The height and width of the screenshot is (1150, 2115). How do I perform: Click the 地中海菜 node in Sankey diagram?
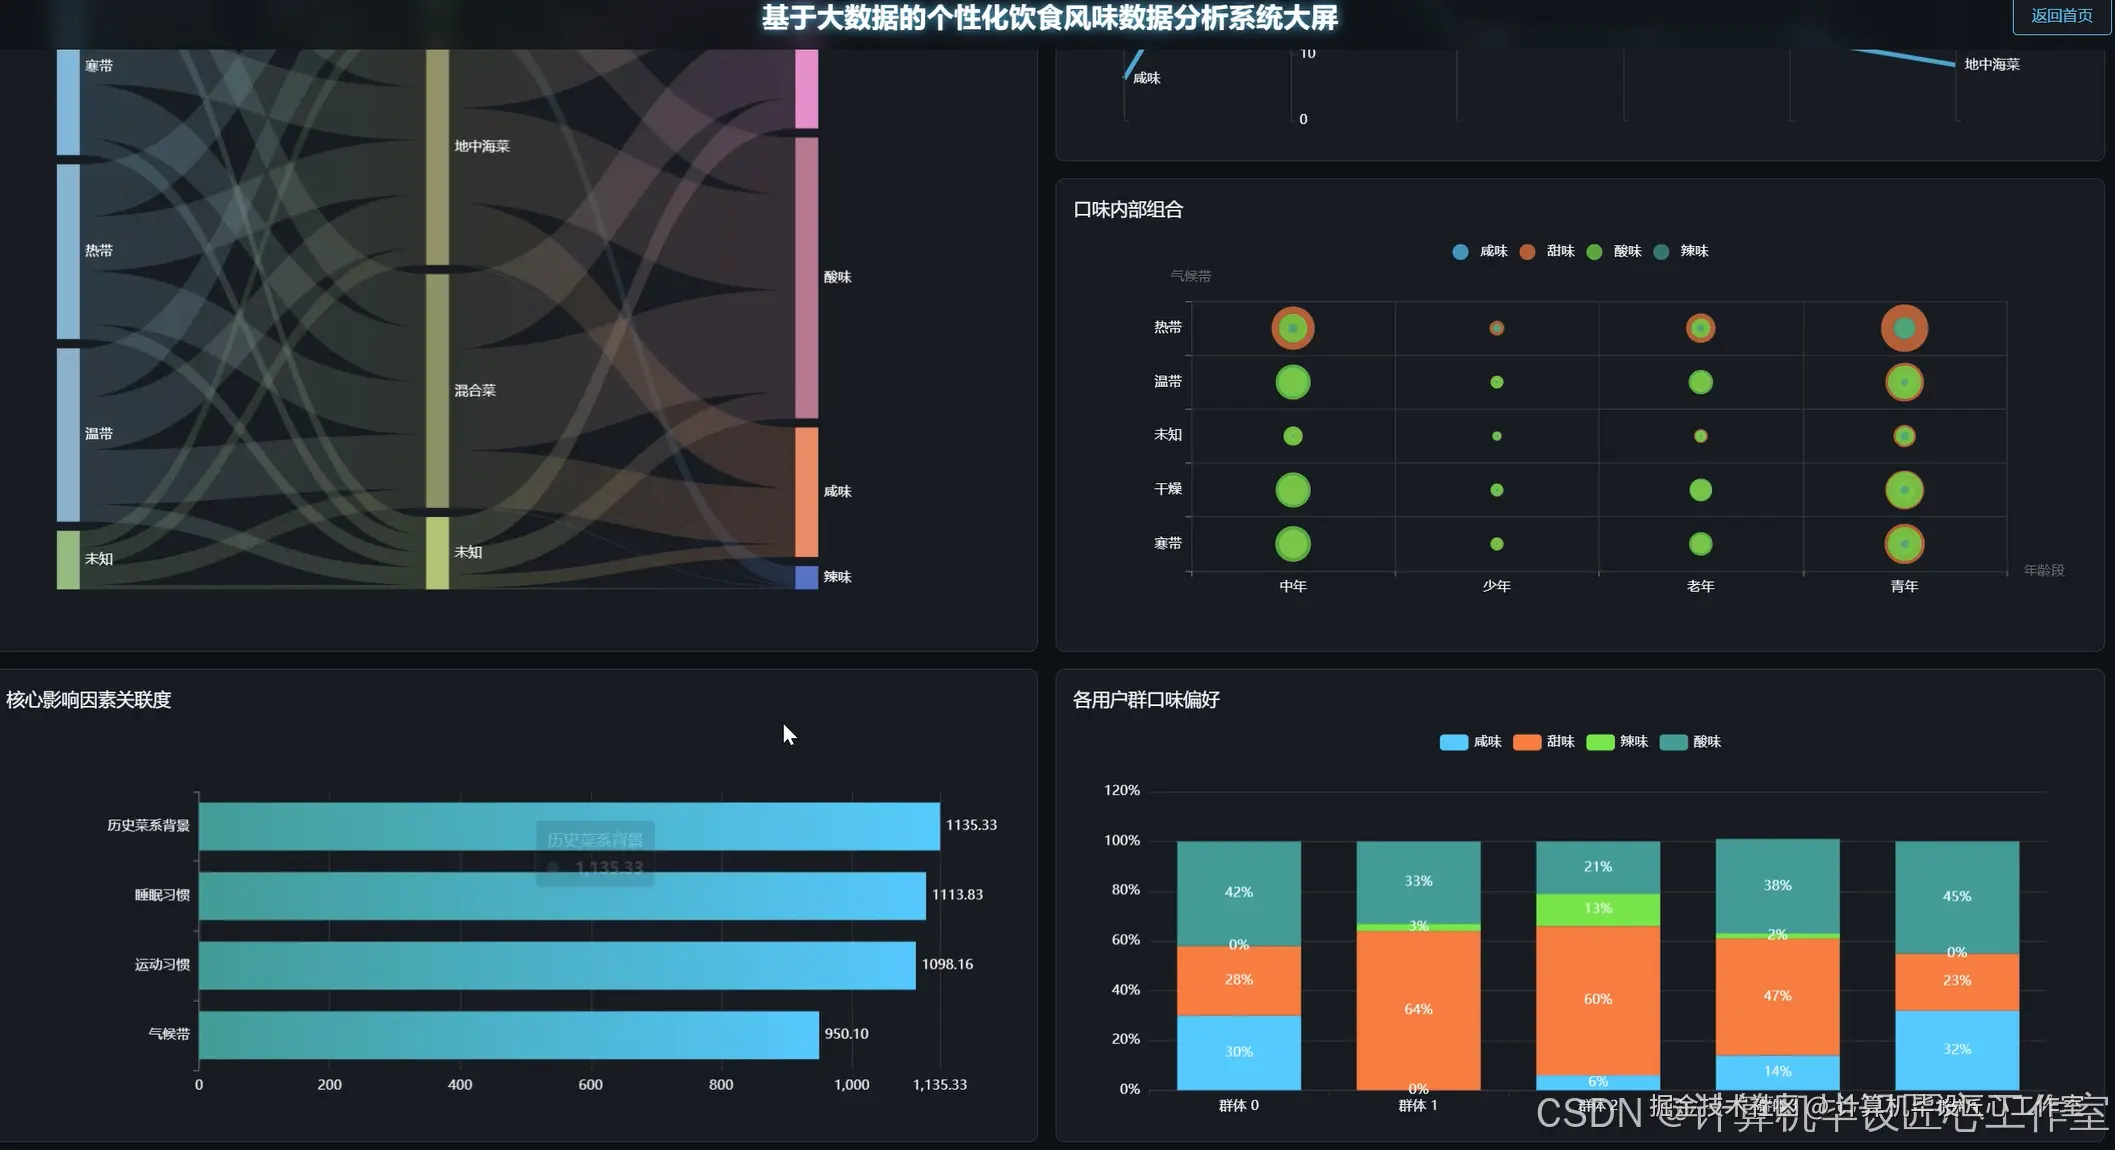tap(437, 157)
